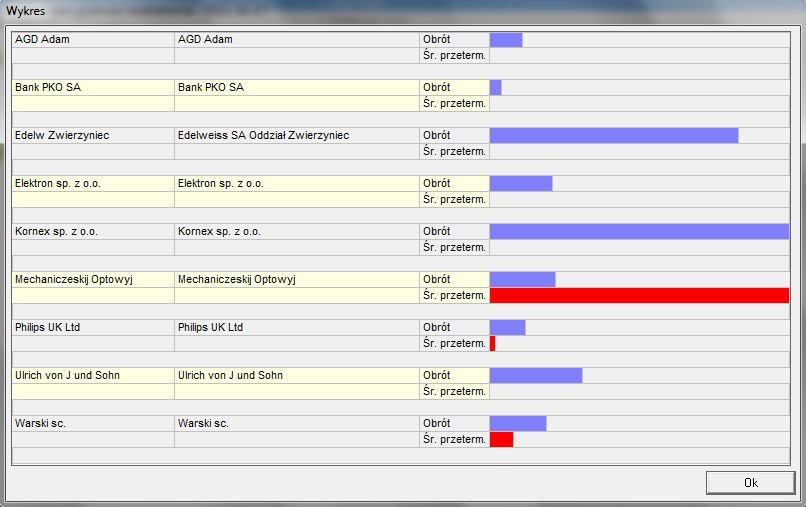
Task: Click Obrót label in Mechaniczeskij Optowyj row
Action: click(436, 279)
